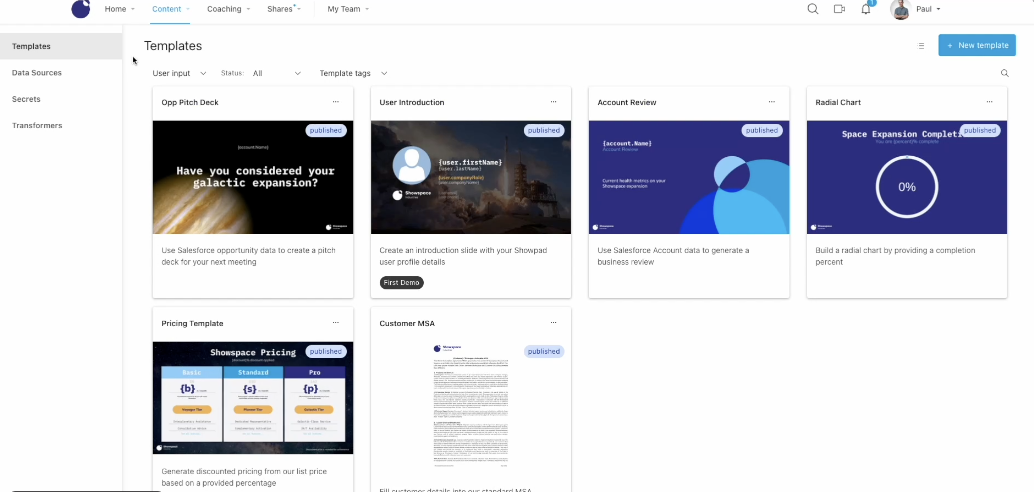Open the more options menu on Account Review
Viewport: 1034px width, 492px height.
pyautogui.click(x=771, y=102)
